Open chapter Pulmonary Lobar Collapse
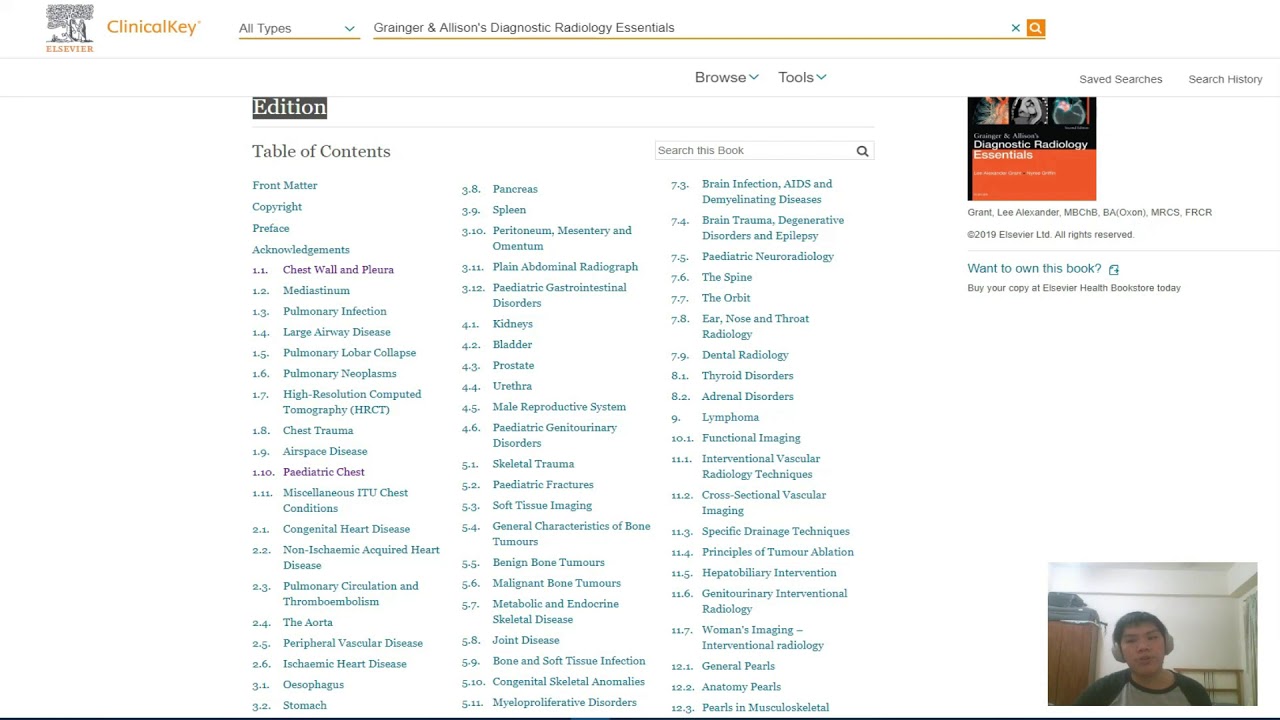Viewport: 1280px width, 720px height. click(x=349, y=353)
